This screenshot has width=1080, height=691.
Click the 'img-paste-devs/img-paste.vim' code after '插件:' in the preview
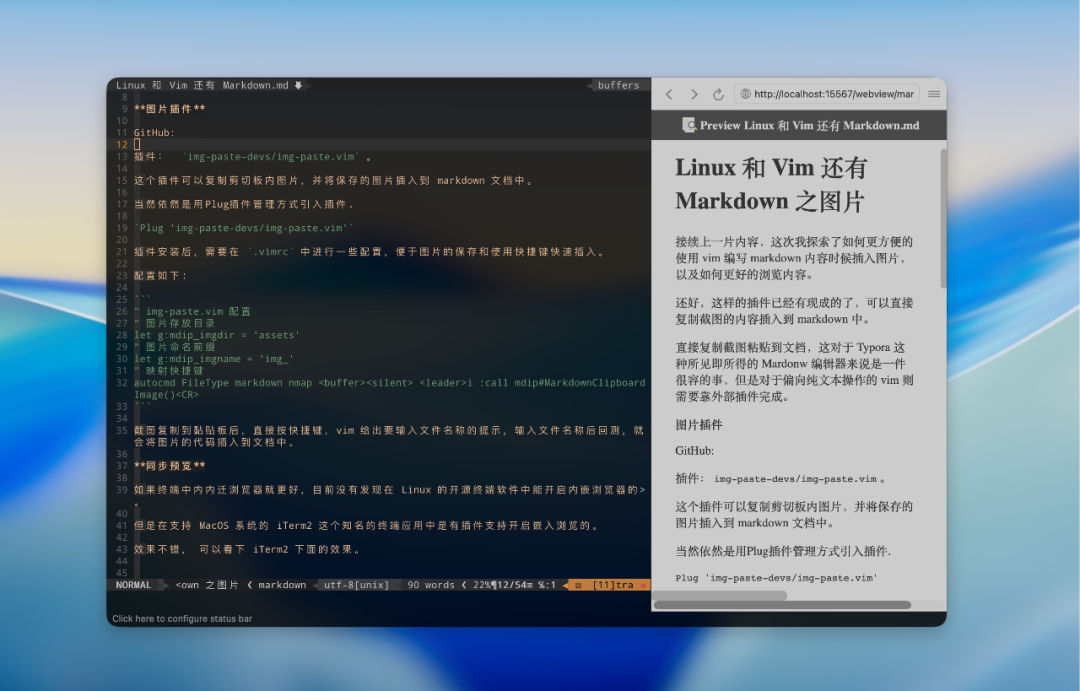pyautogui.click(x=795, y=479)
